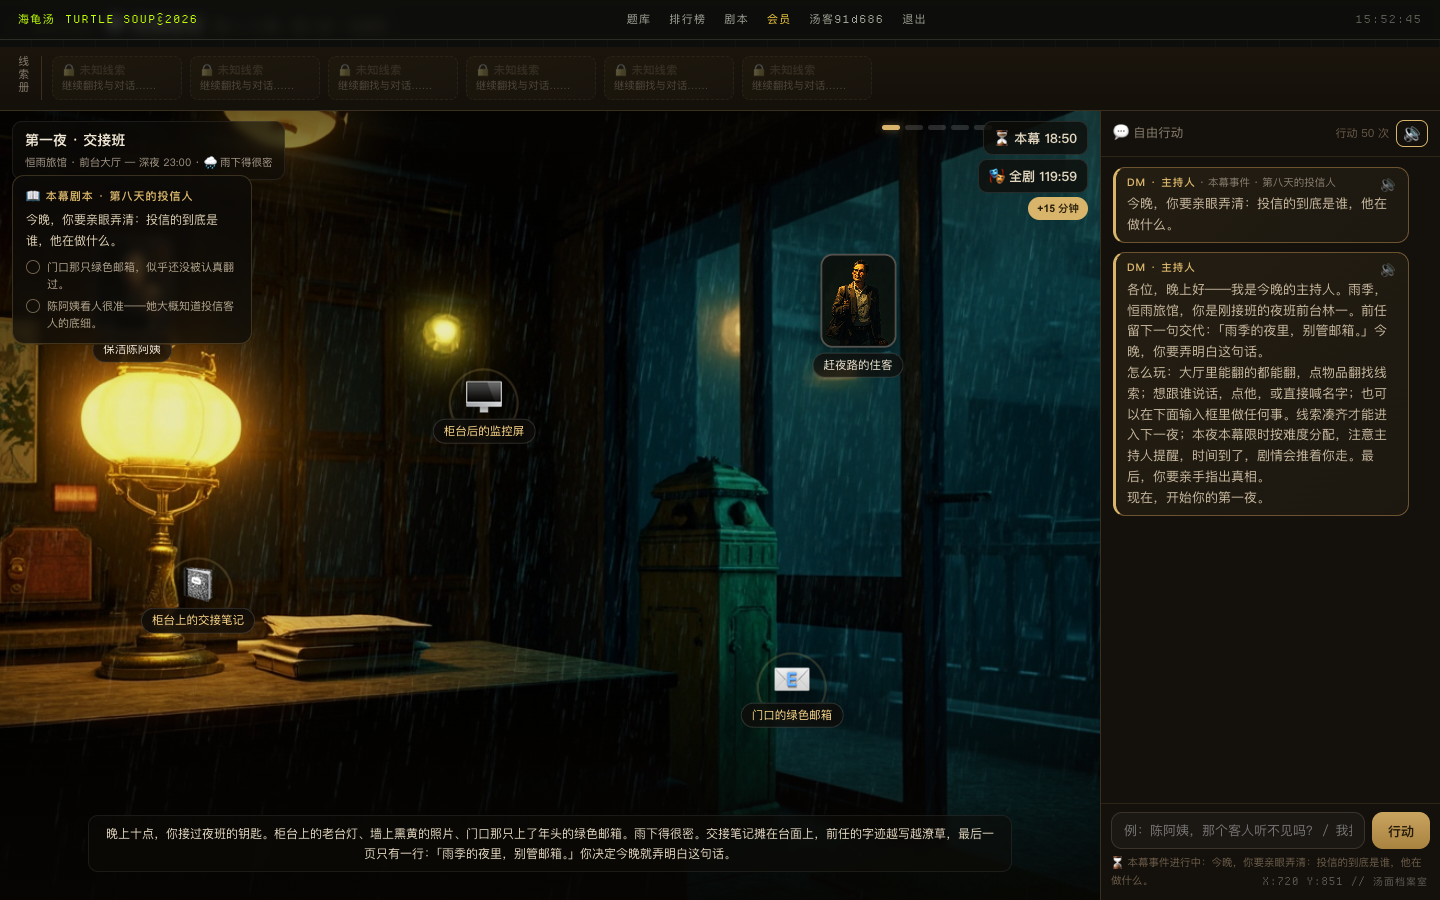The width and height of the screenshot is (1440, 900).
Task: Click the 晚上十点 narration text box
Action: point(550,843)
